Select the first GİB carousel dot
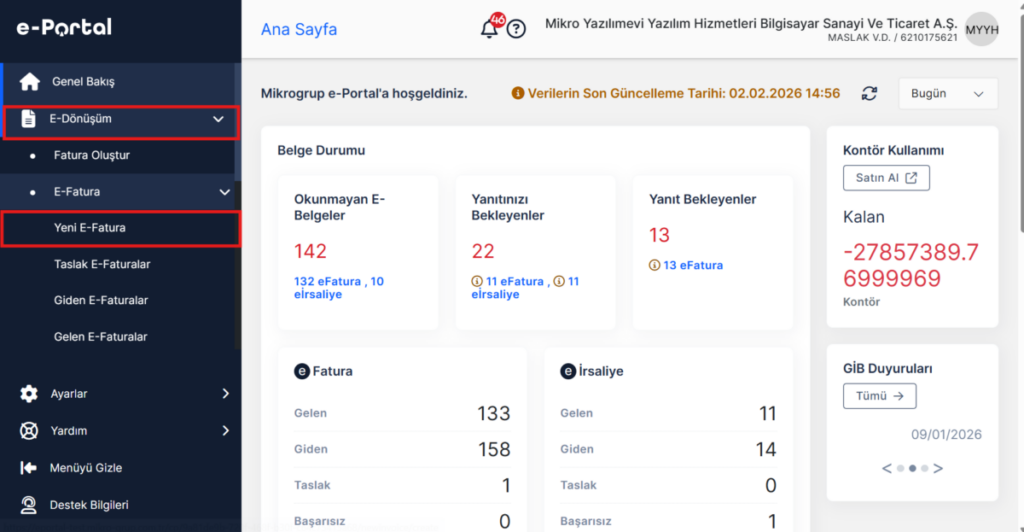 (x=901, y=468)
